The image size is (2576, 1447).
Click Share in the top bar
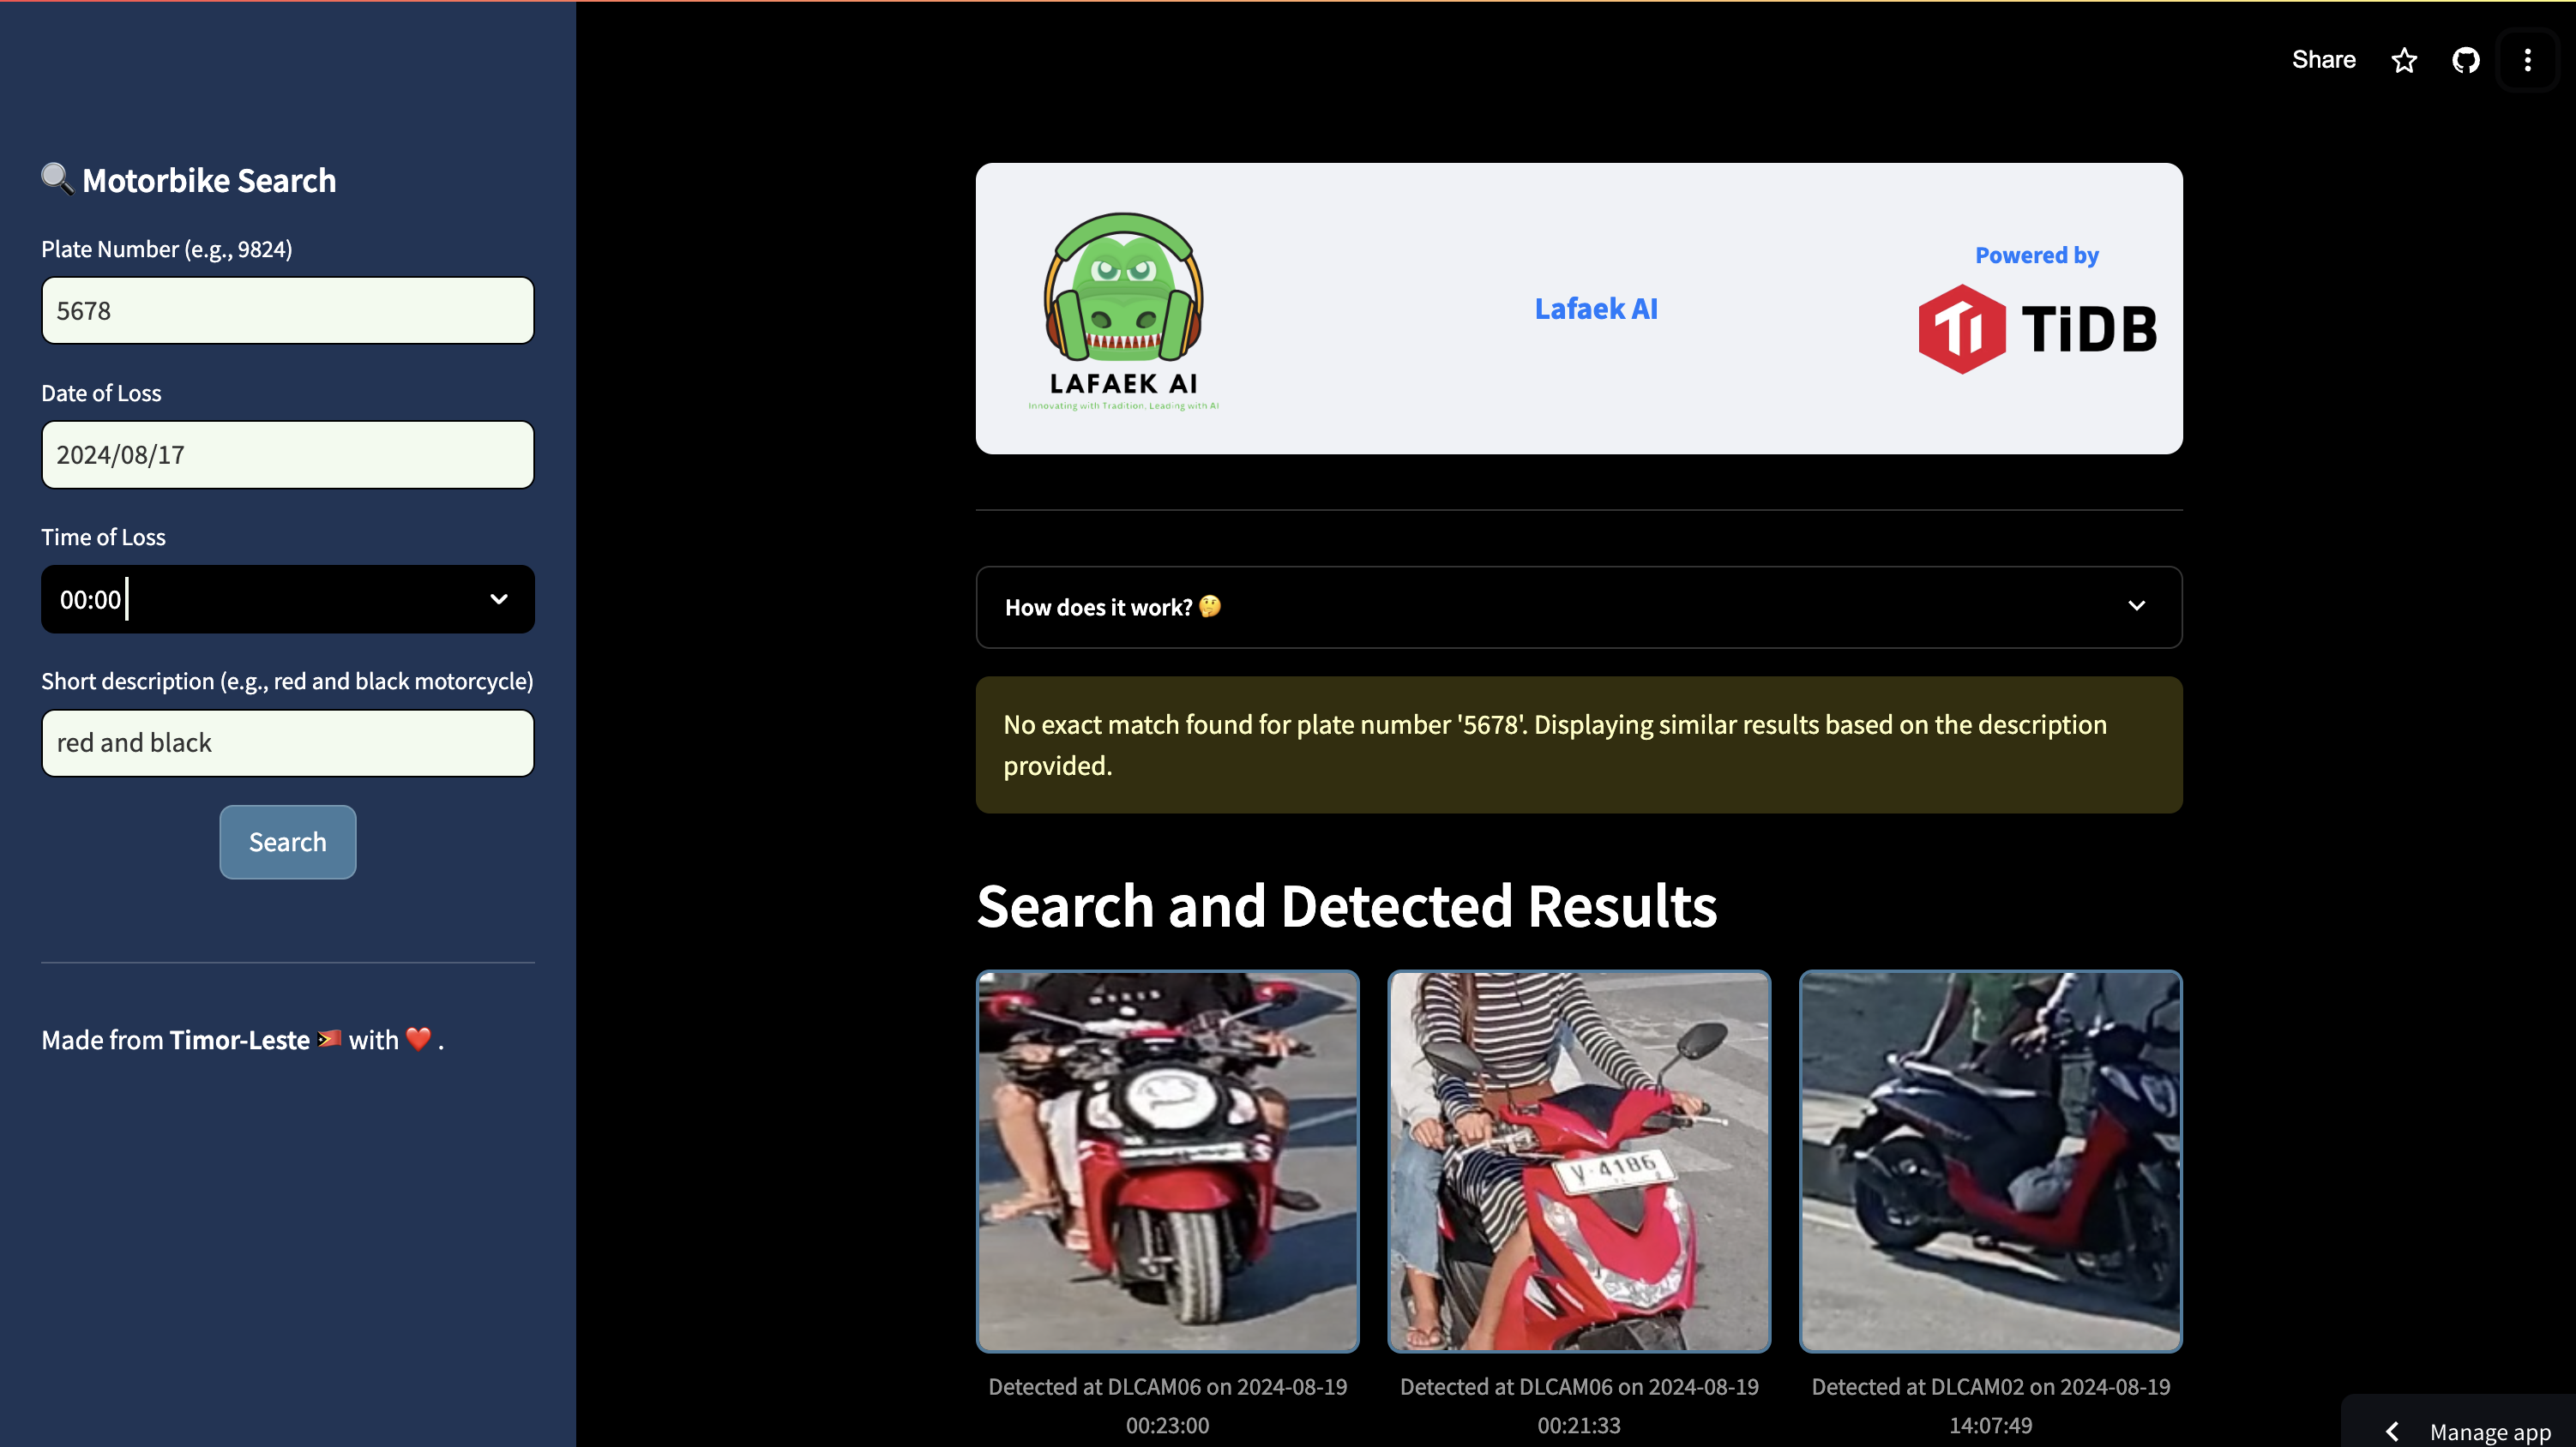point(2323,60)
